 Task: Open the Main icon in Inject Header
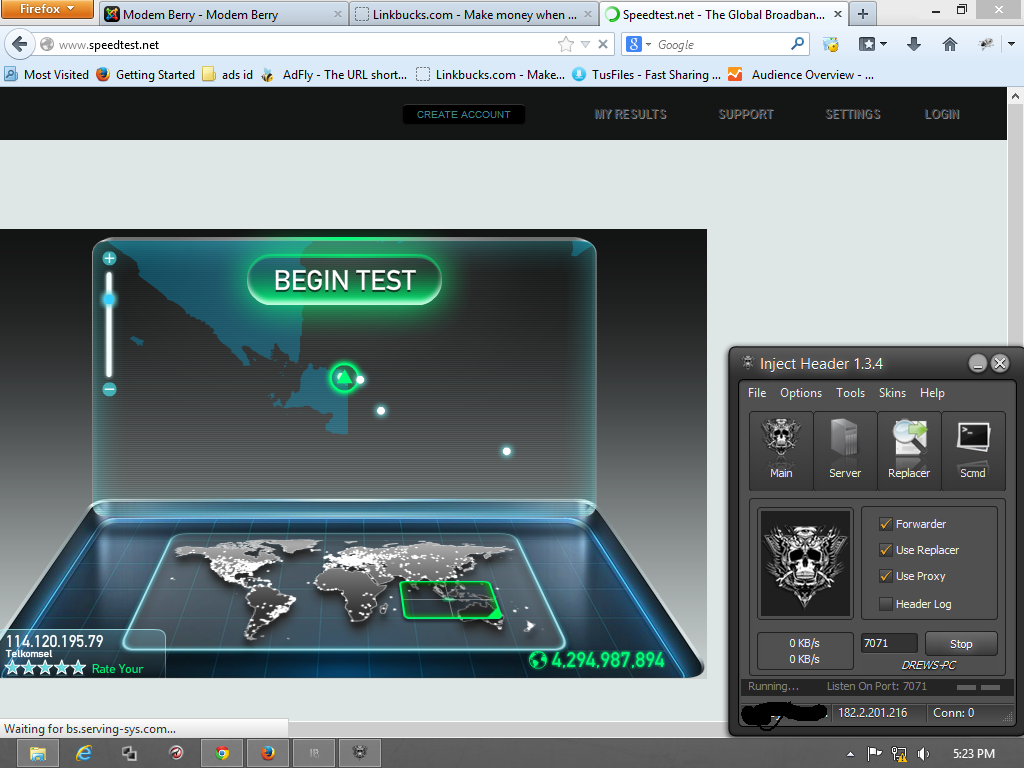click(781, 450)
